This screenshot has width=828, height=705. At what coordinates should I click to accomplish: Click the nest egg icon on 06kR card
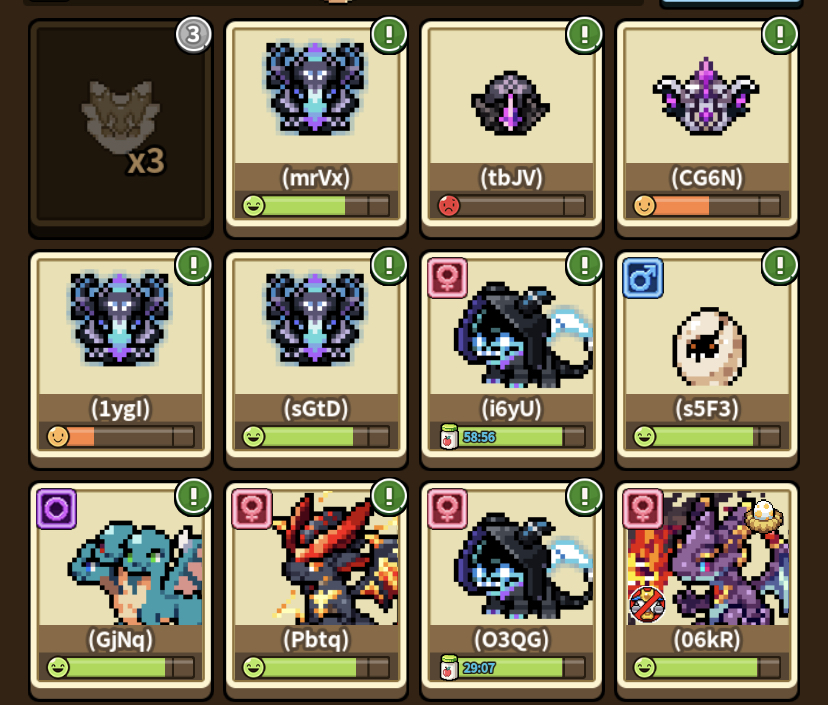click(763, 514)
